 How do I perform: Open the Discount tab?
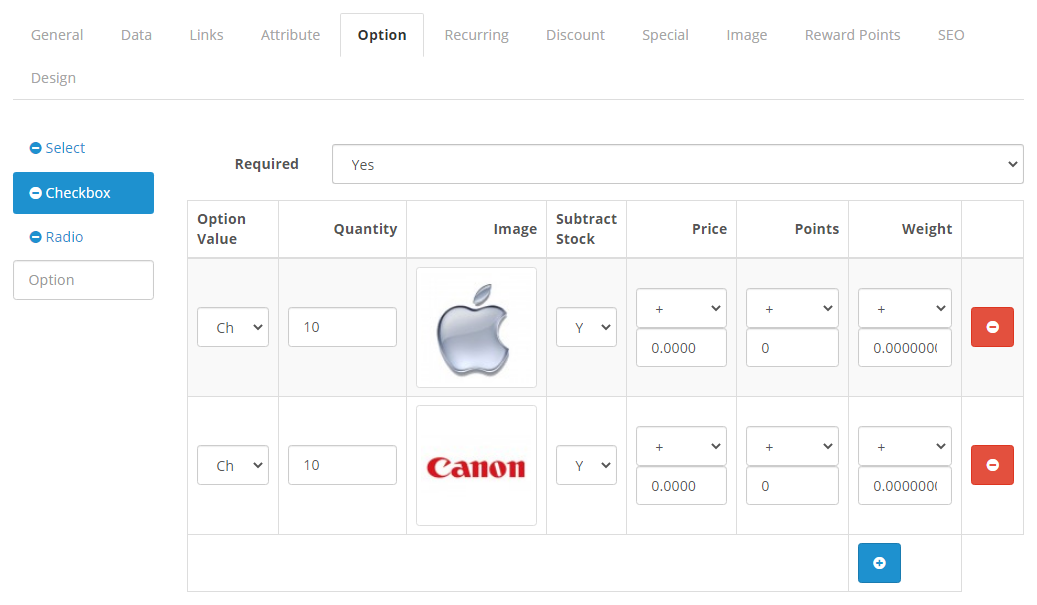[x=575, y=35]
